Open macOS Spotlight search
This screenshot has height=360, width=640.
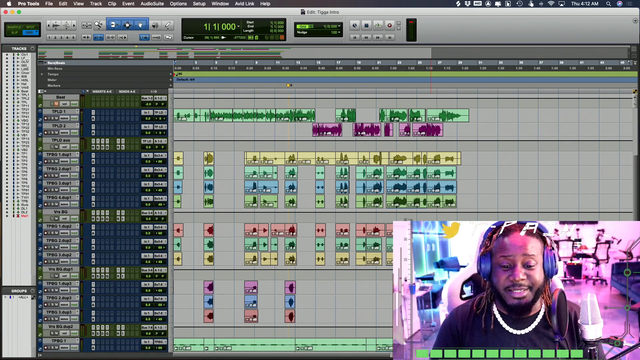click(608, 4)
